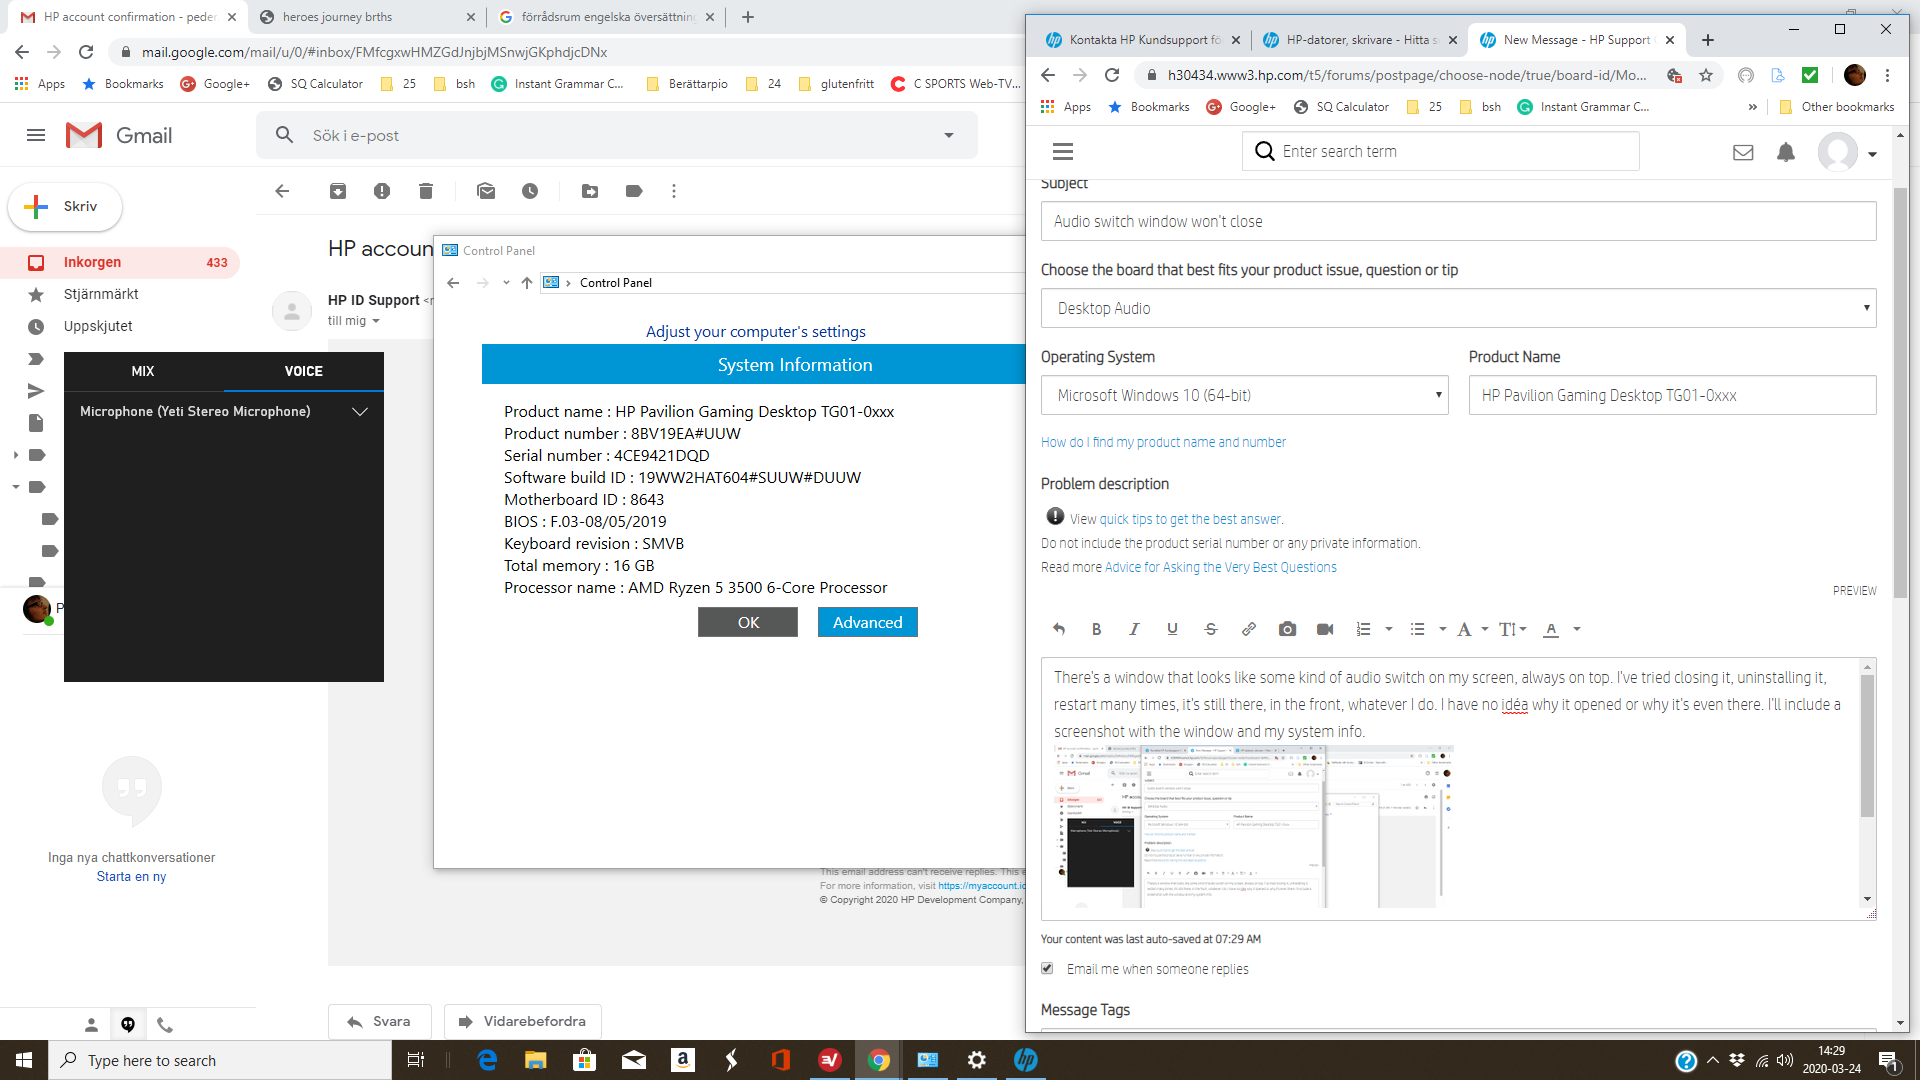The image size is (1920, 1080).
Task: Click the Advanced button in System Information
Action: click(x=867, y=622)
